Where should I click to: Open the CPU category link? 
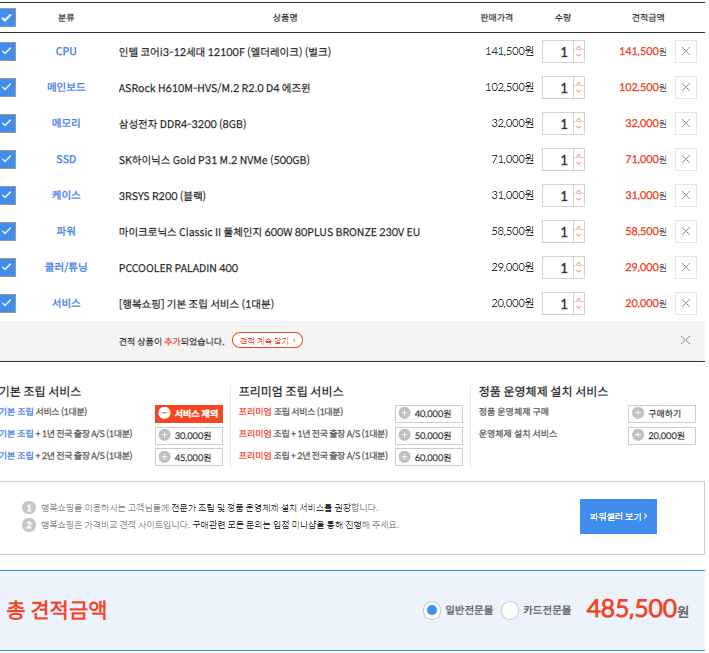[66, 52]
